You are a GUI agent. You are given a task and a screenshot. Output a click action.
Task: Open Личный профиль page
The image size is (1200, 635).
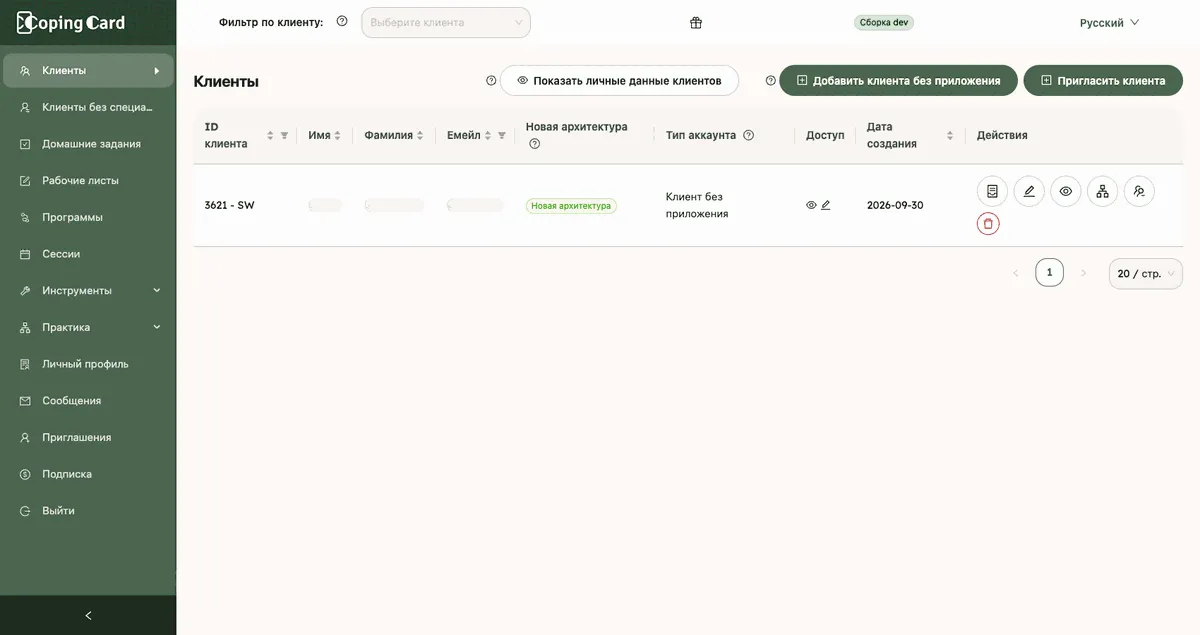[88, 364]
